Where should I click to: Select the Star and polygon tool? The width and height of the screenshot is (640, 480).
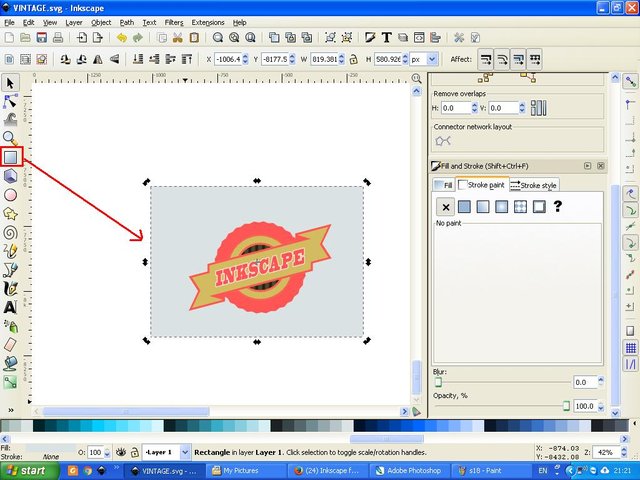click(x=10, y=213)
